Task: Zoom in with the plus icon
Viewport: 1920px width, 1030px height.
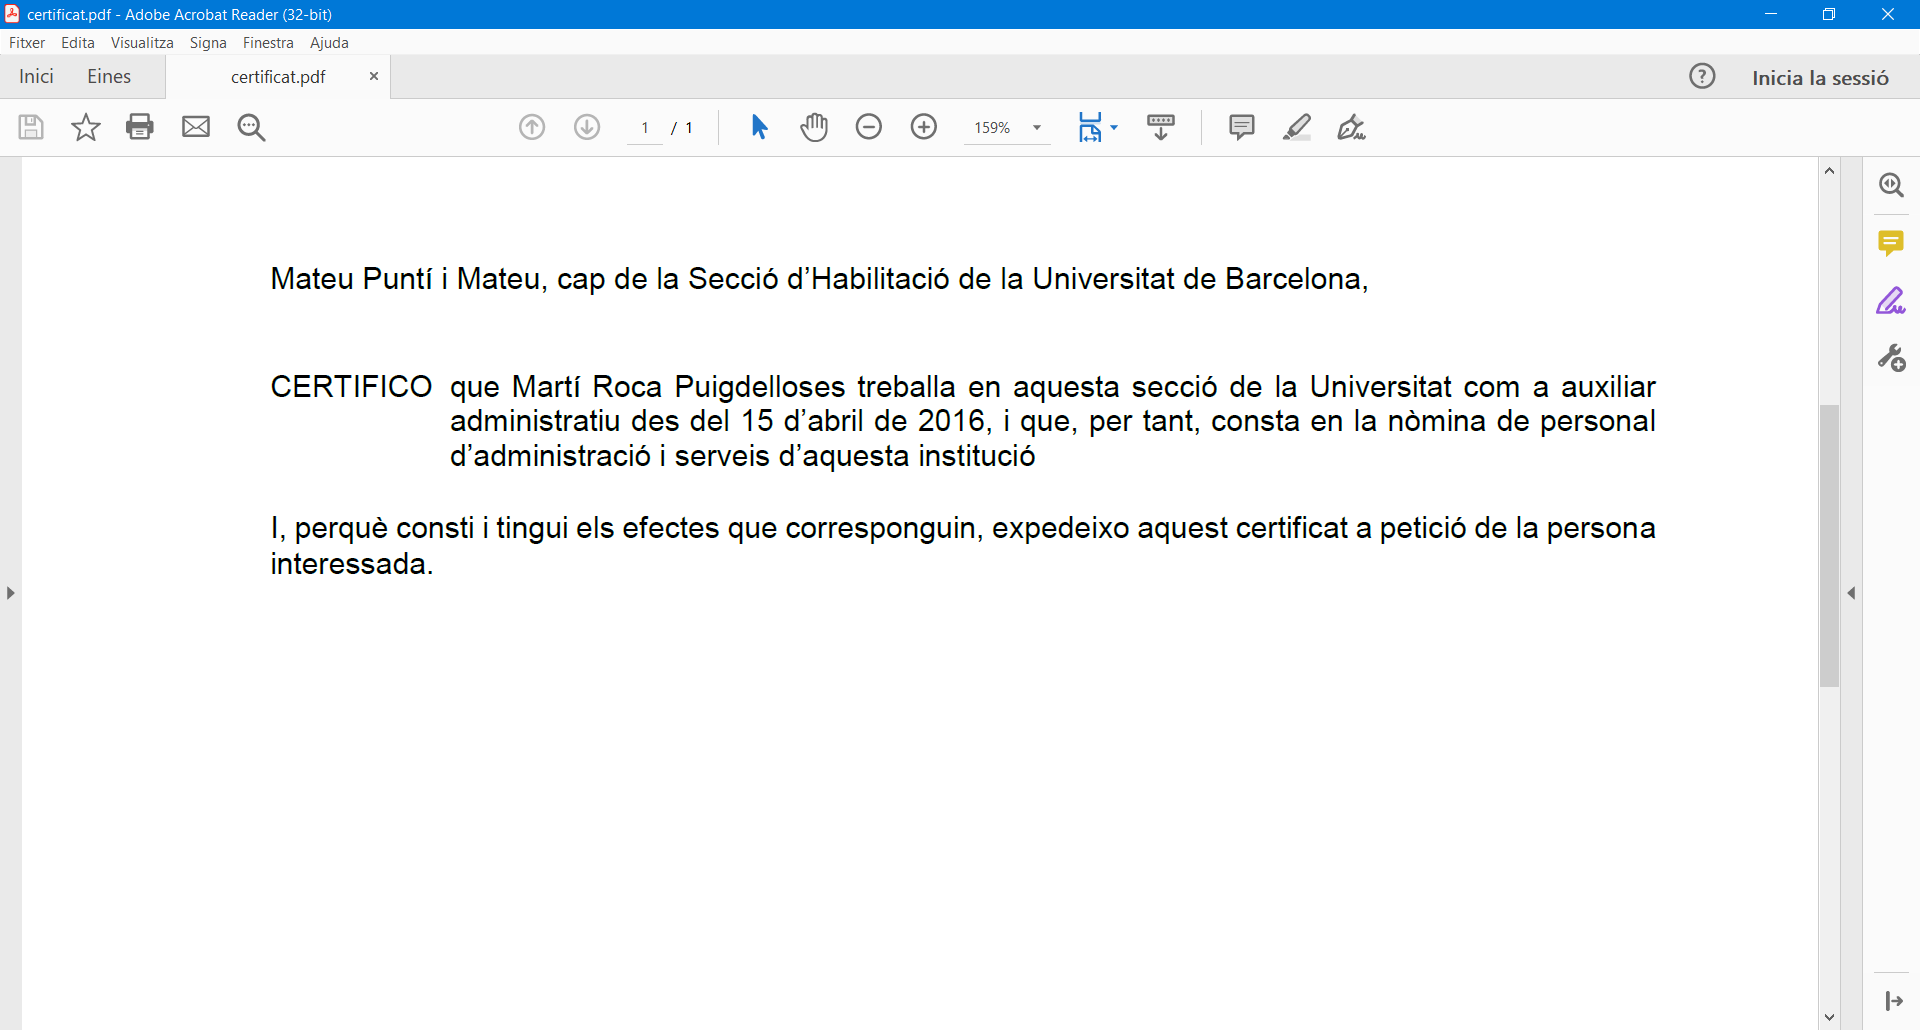Action: coord(924,127)
